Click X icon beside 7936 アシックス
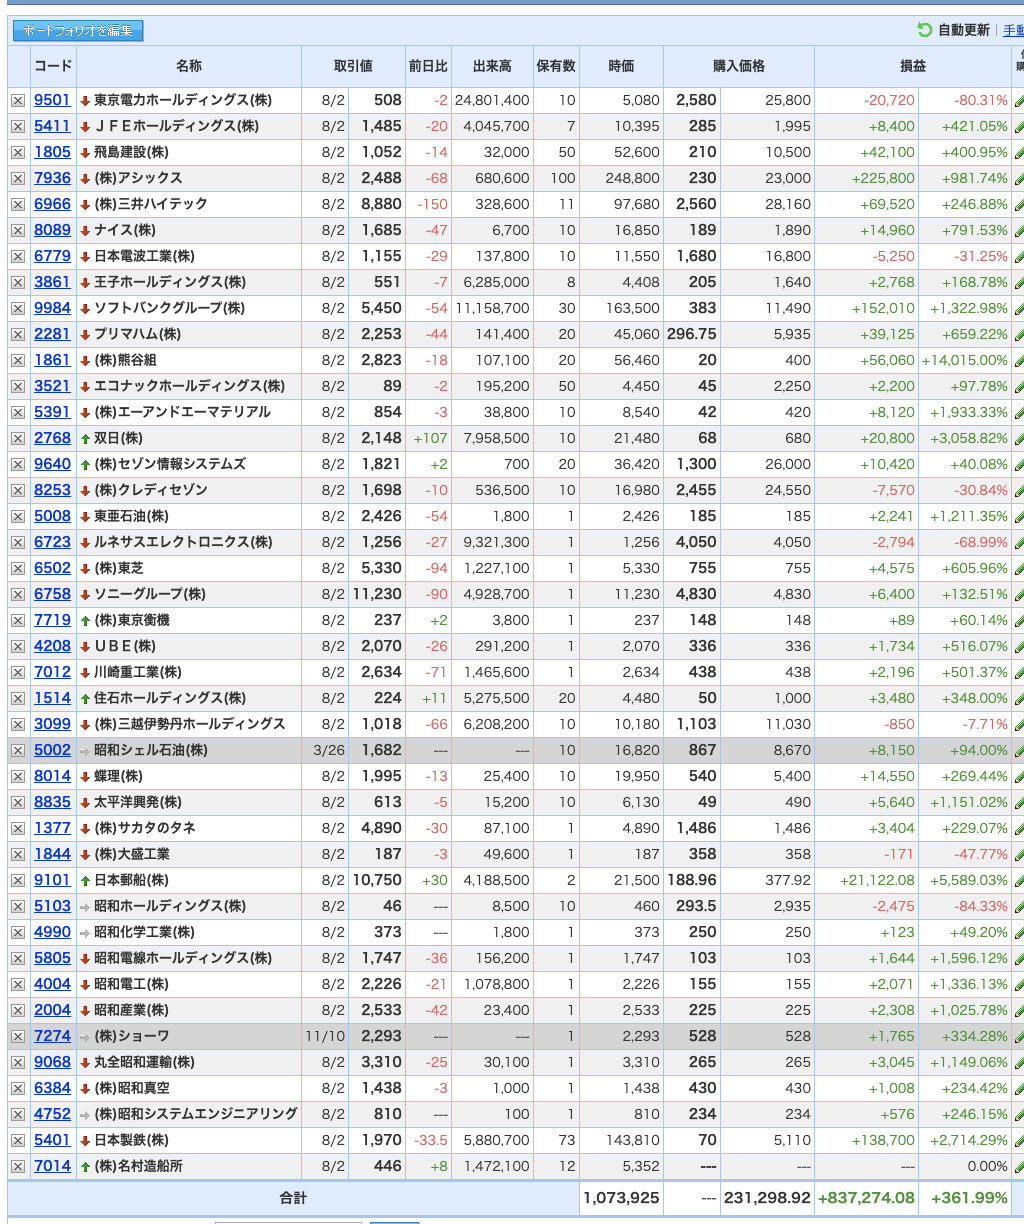1024x1224 pixels. click(18, 178)
